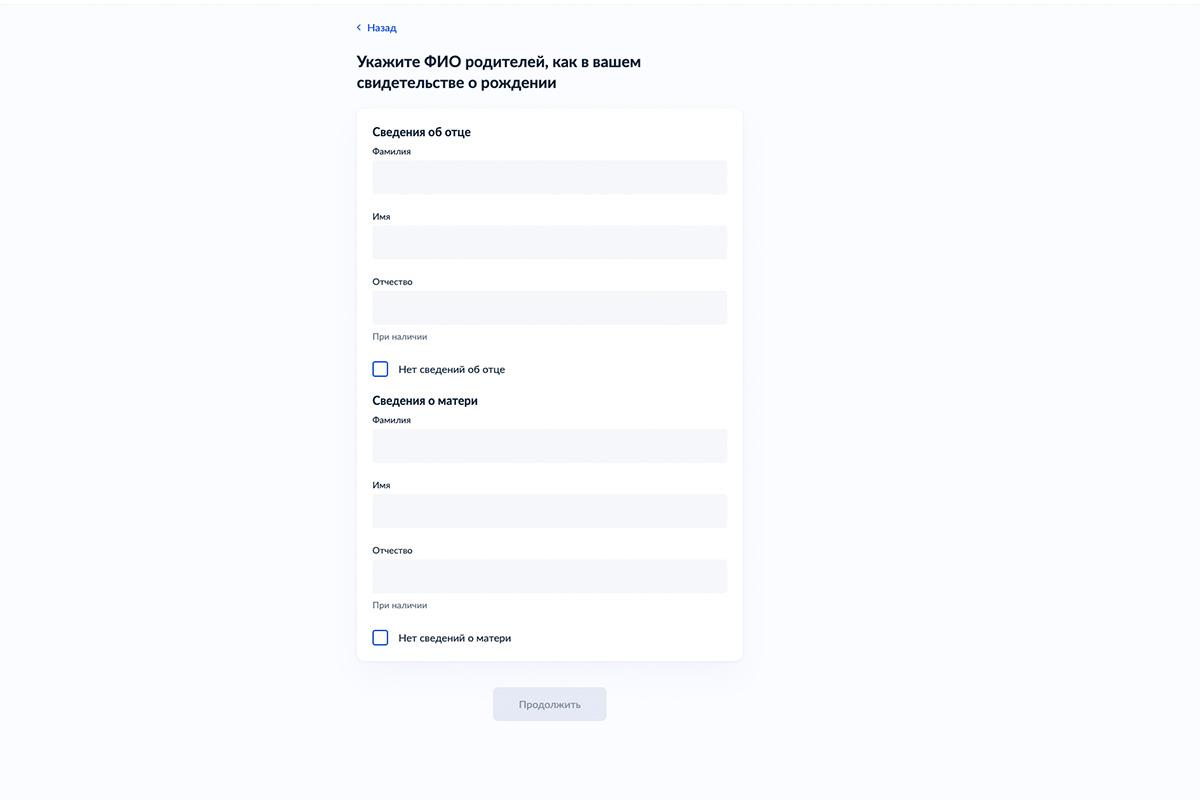Screen dimensions: 1200x800
Task: Focus the mother's "Фамилия" input field
Action: click(x=549, y=446)
